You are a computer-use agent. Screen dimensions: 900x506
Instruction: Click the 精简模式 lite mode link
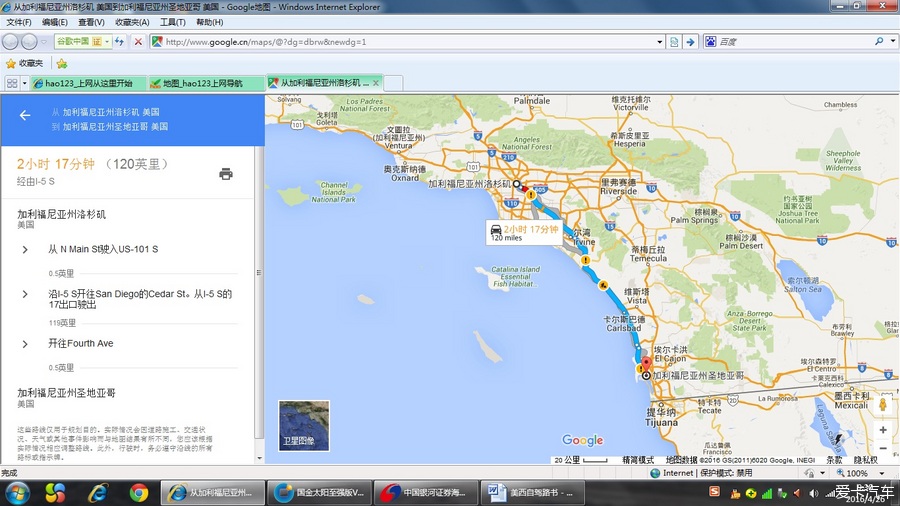[638, 460]
